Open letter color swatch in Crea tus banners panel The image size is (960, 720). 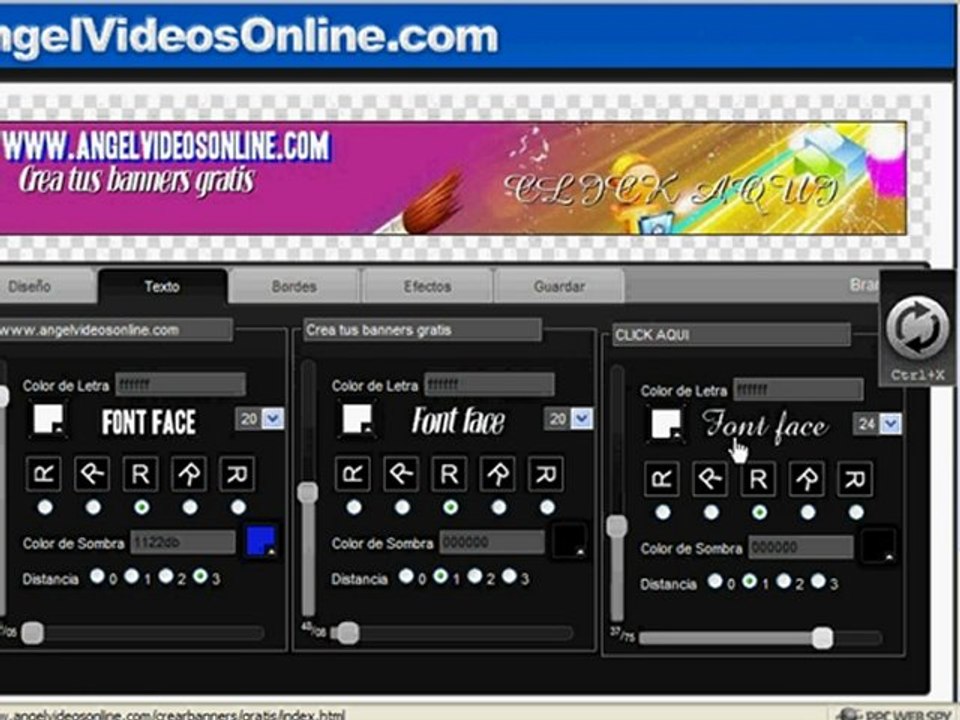[358, 419]
